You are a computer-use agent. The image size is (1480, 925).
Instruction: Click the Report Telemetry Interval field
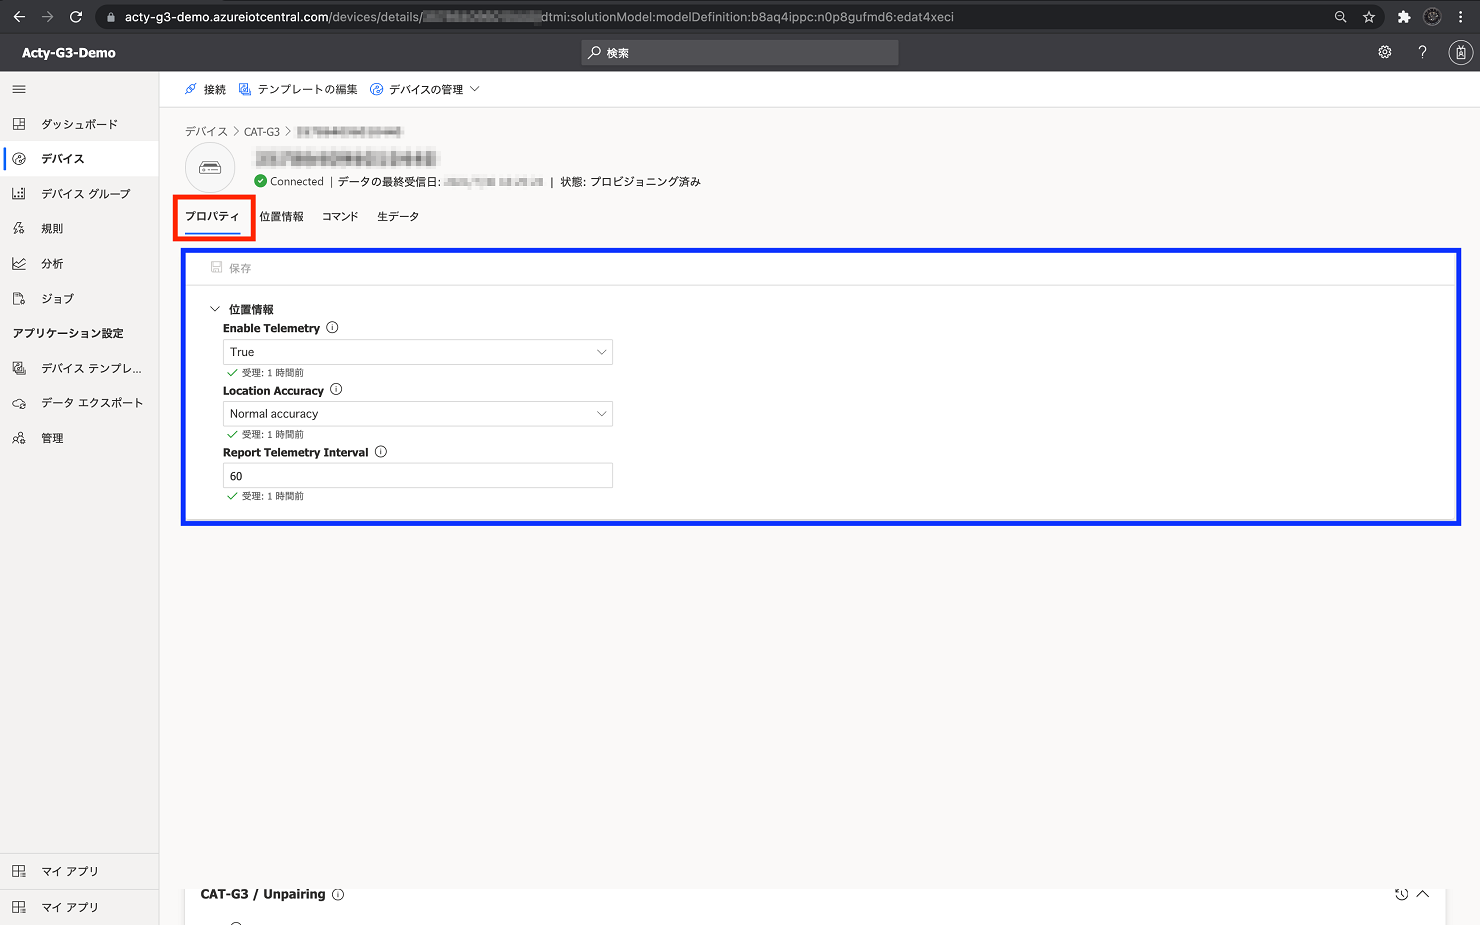417,476
